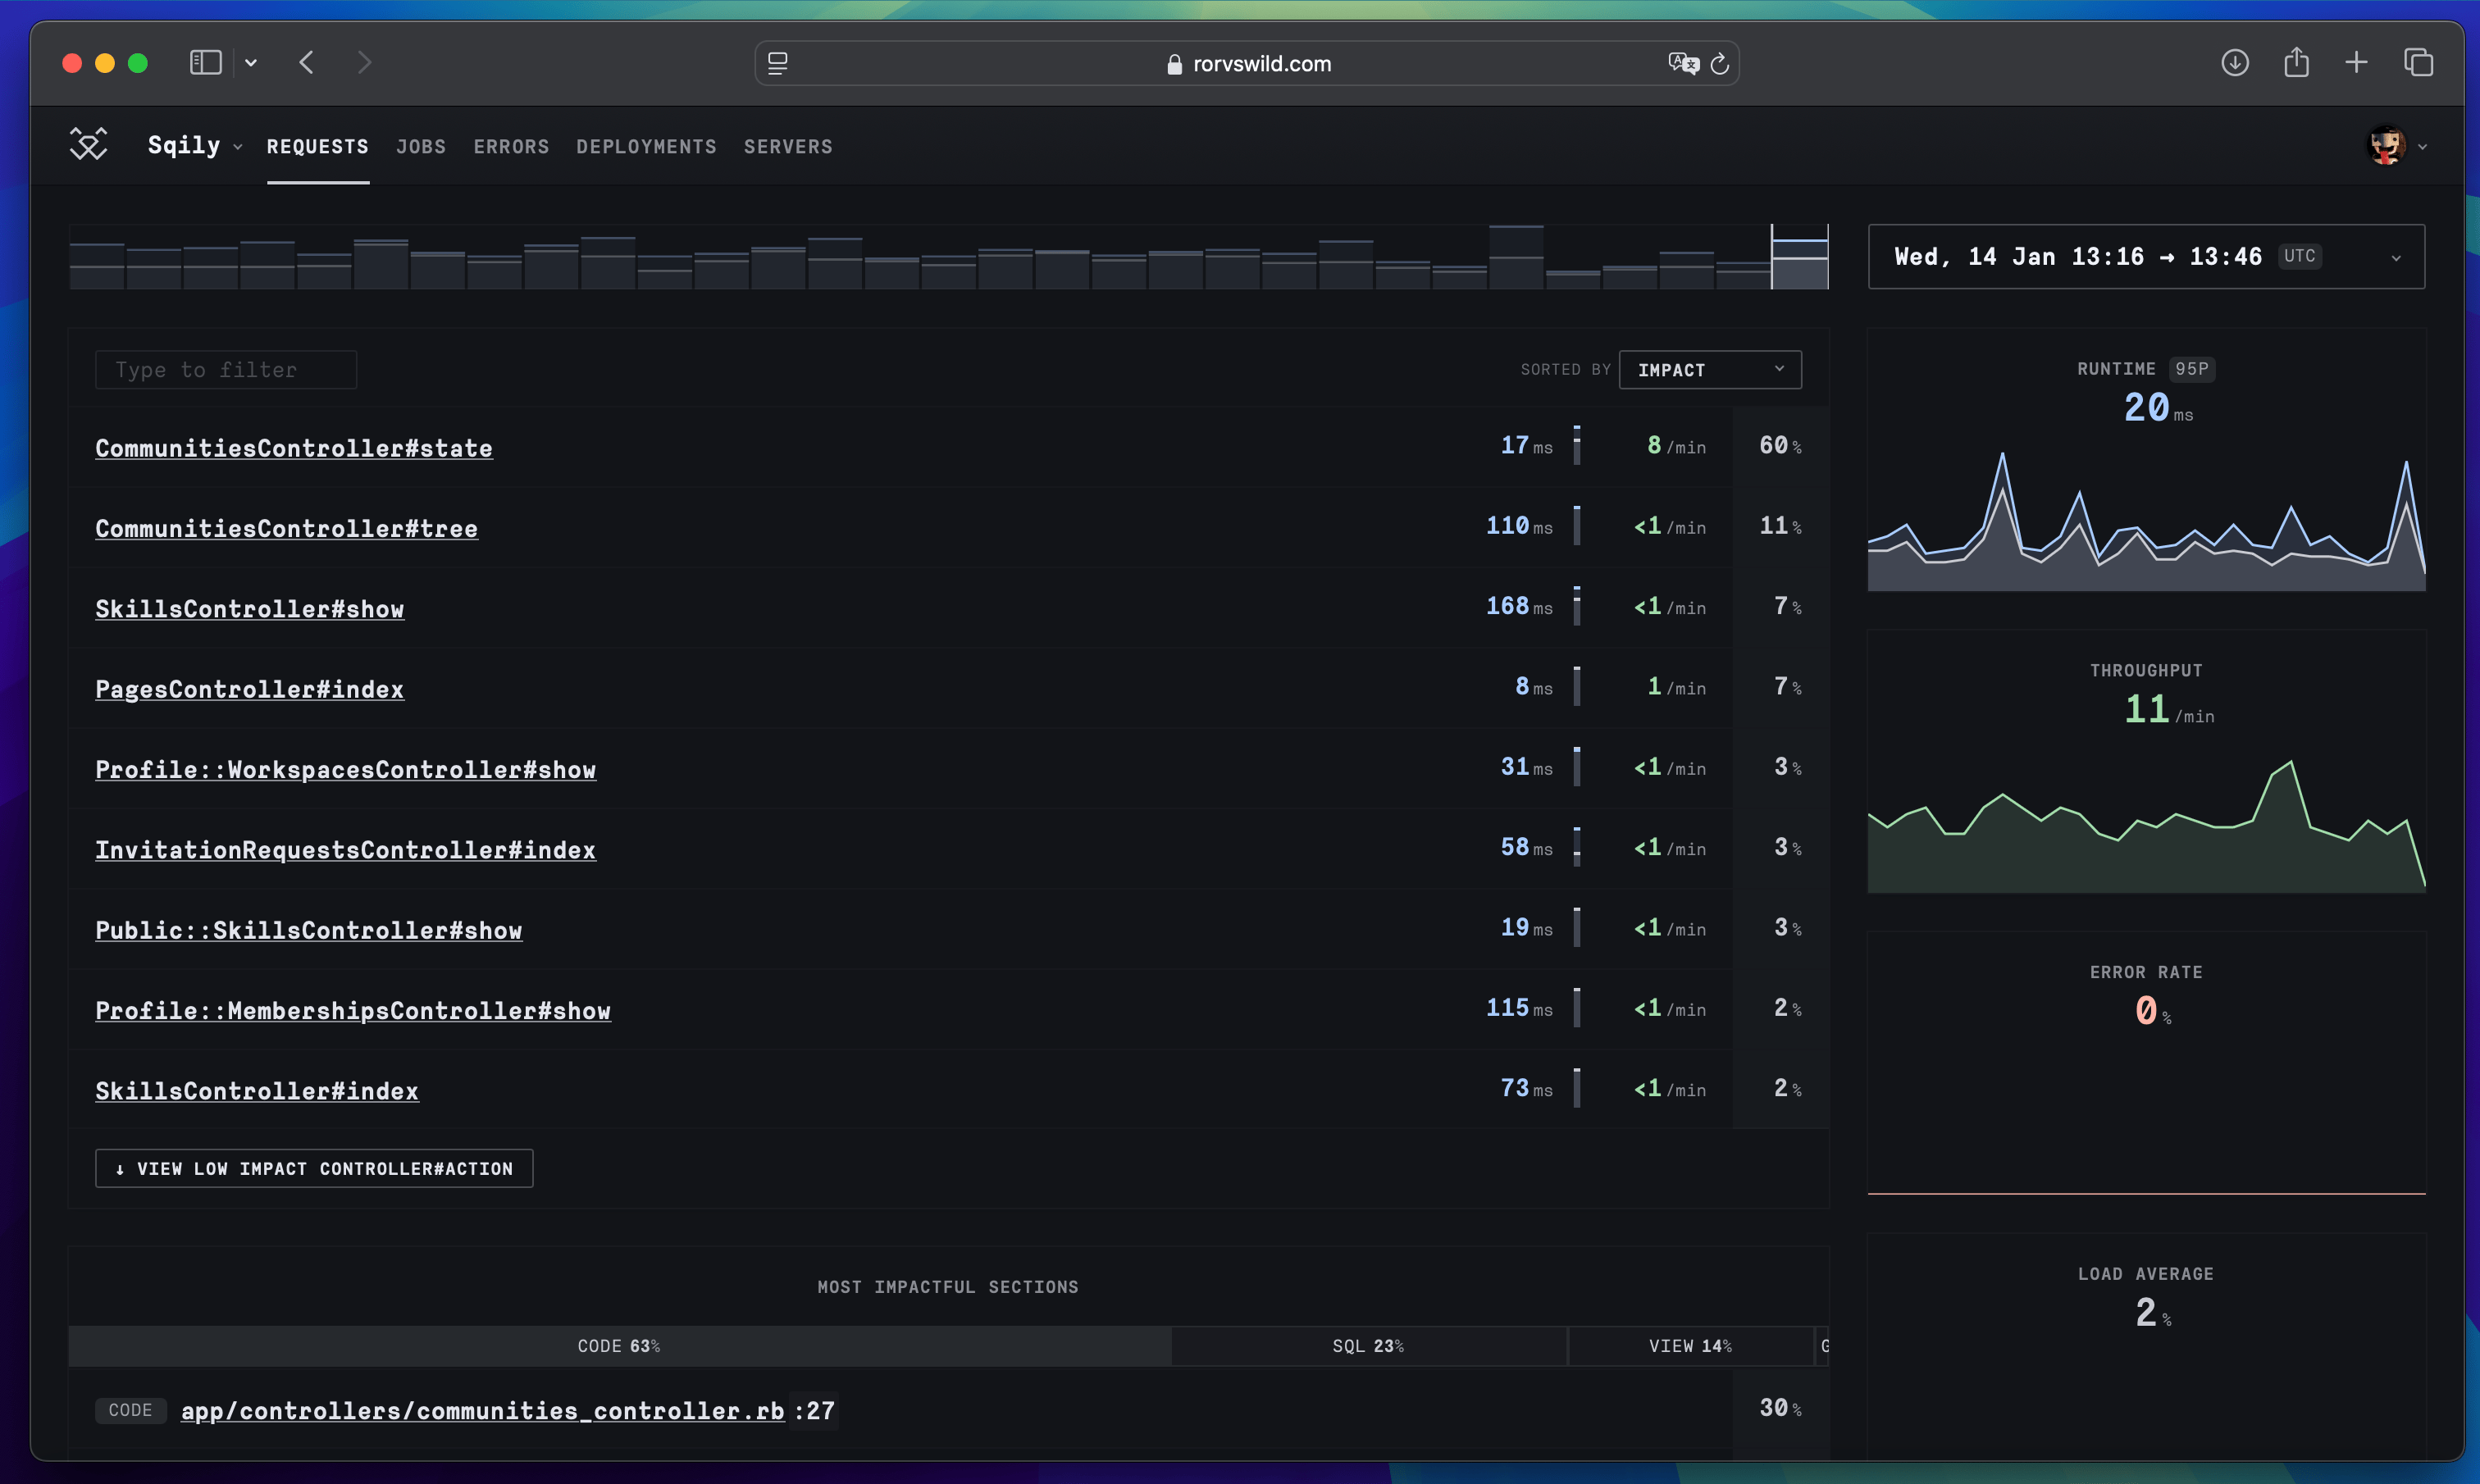Open CommunitiesController#state link
The height and width of the screenshot is (1484, 2480).
pyautogui.click(x=294, y=448)
